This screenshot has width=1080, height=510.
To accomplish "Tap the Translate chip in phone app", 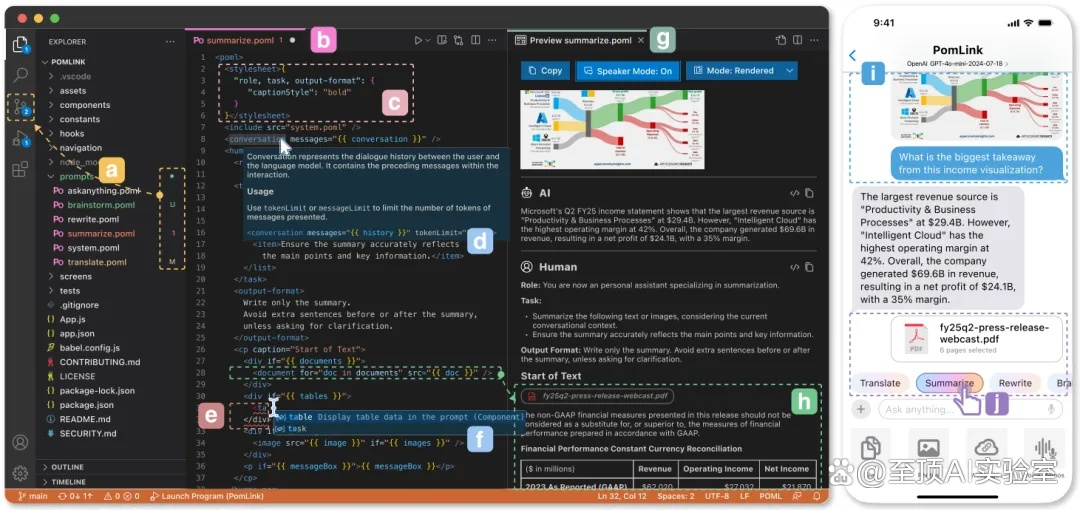I will coord(880,383).
